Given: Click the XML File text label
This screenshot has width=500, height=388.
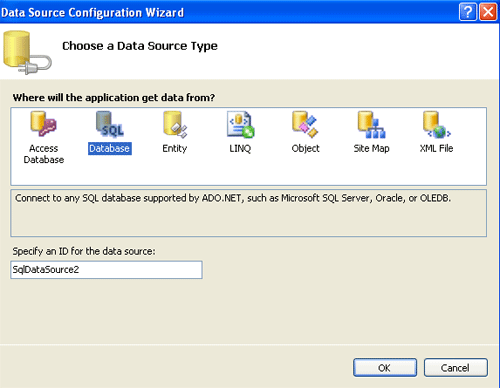Looking at the screenshot, I should point(436,148).
